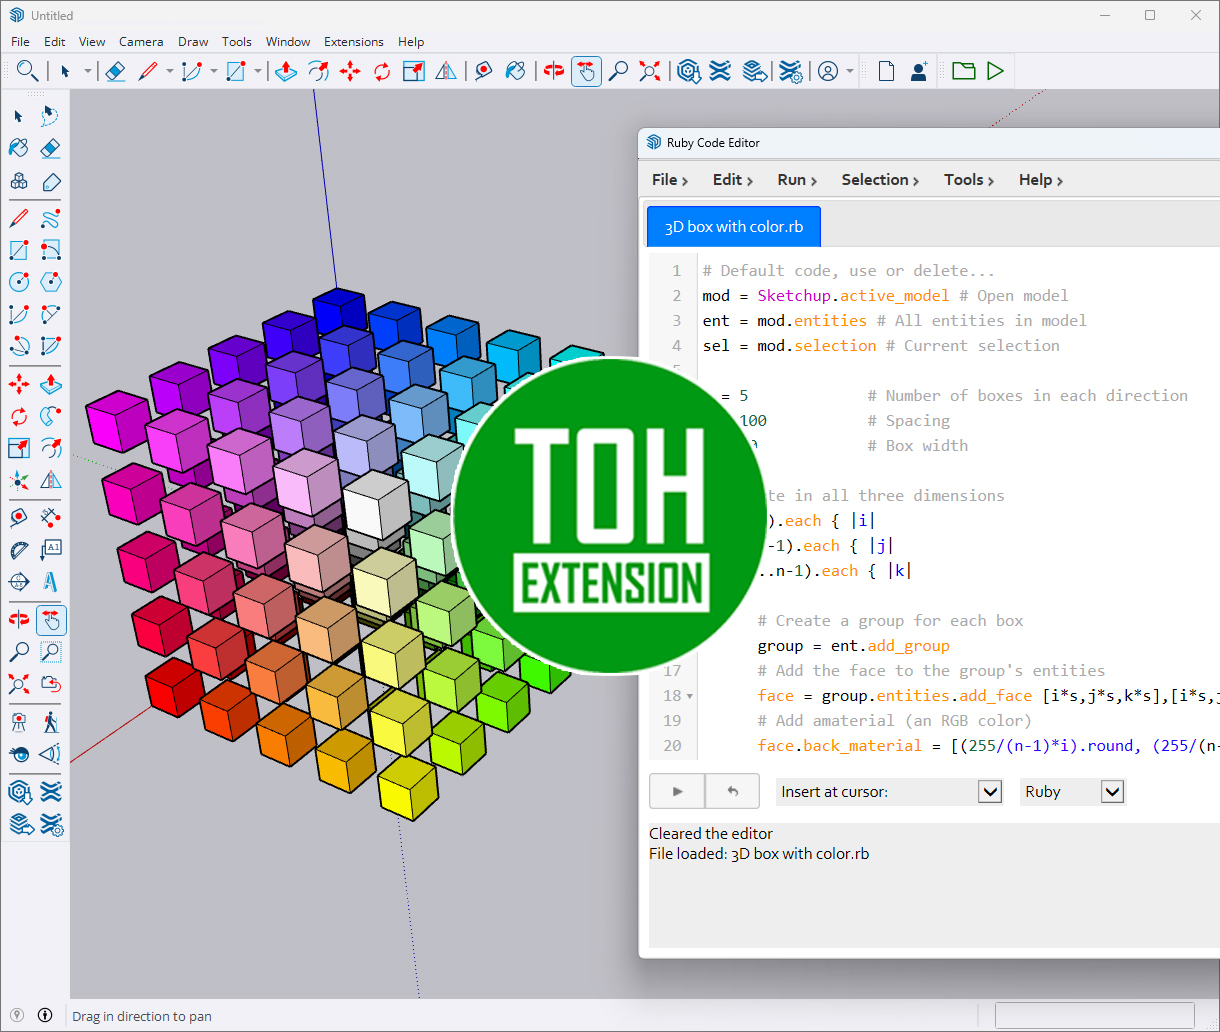Activate the Polygon tool
The width and height of the screenshot is (1220, 1032).
[51, 282]
